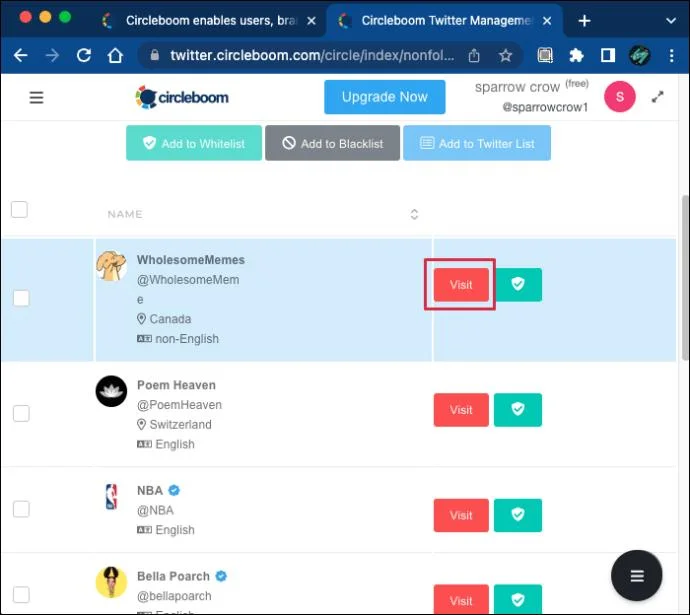Click the NAME column header text
Screen dimensions: 690x615
pyautogui.click(x=125, y=214)
